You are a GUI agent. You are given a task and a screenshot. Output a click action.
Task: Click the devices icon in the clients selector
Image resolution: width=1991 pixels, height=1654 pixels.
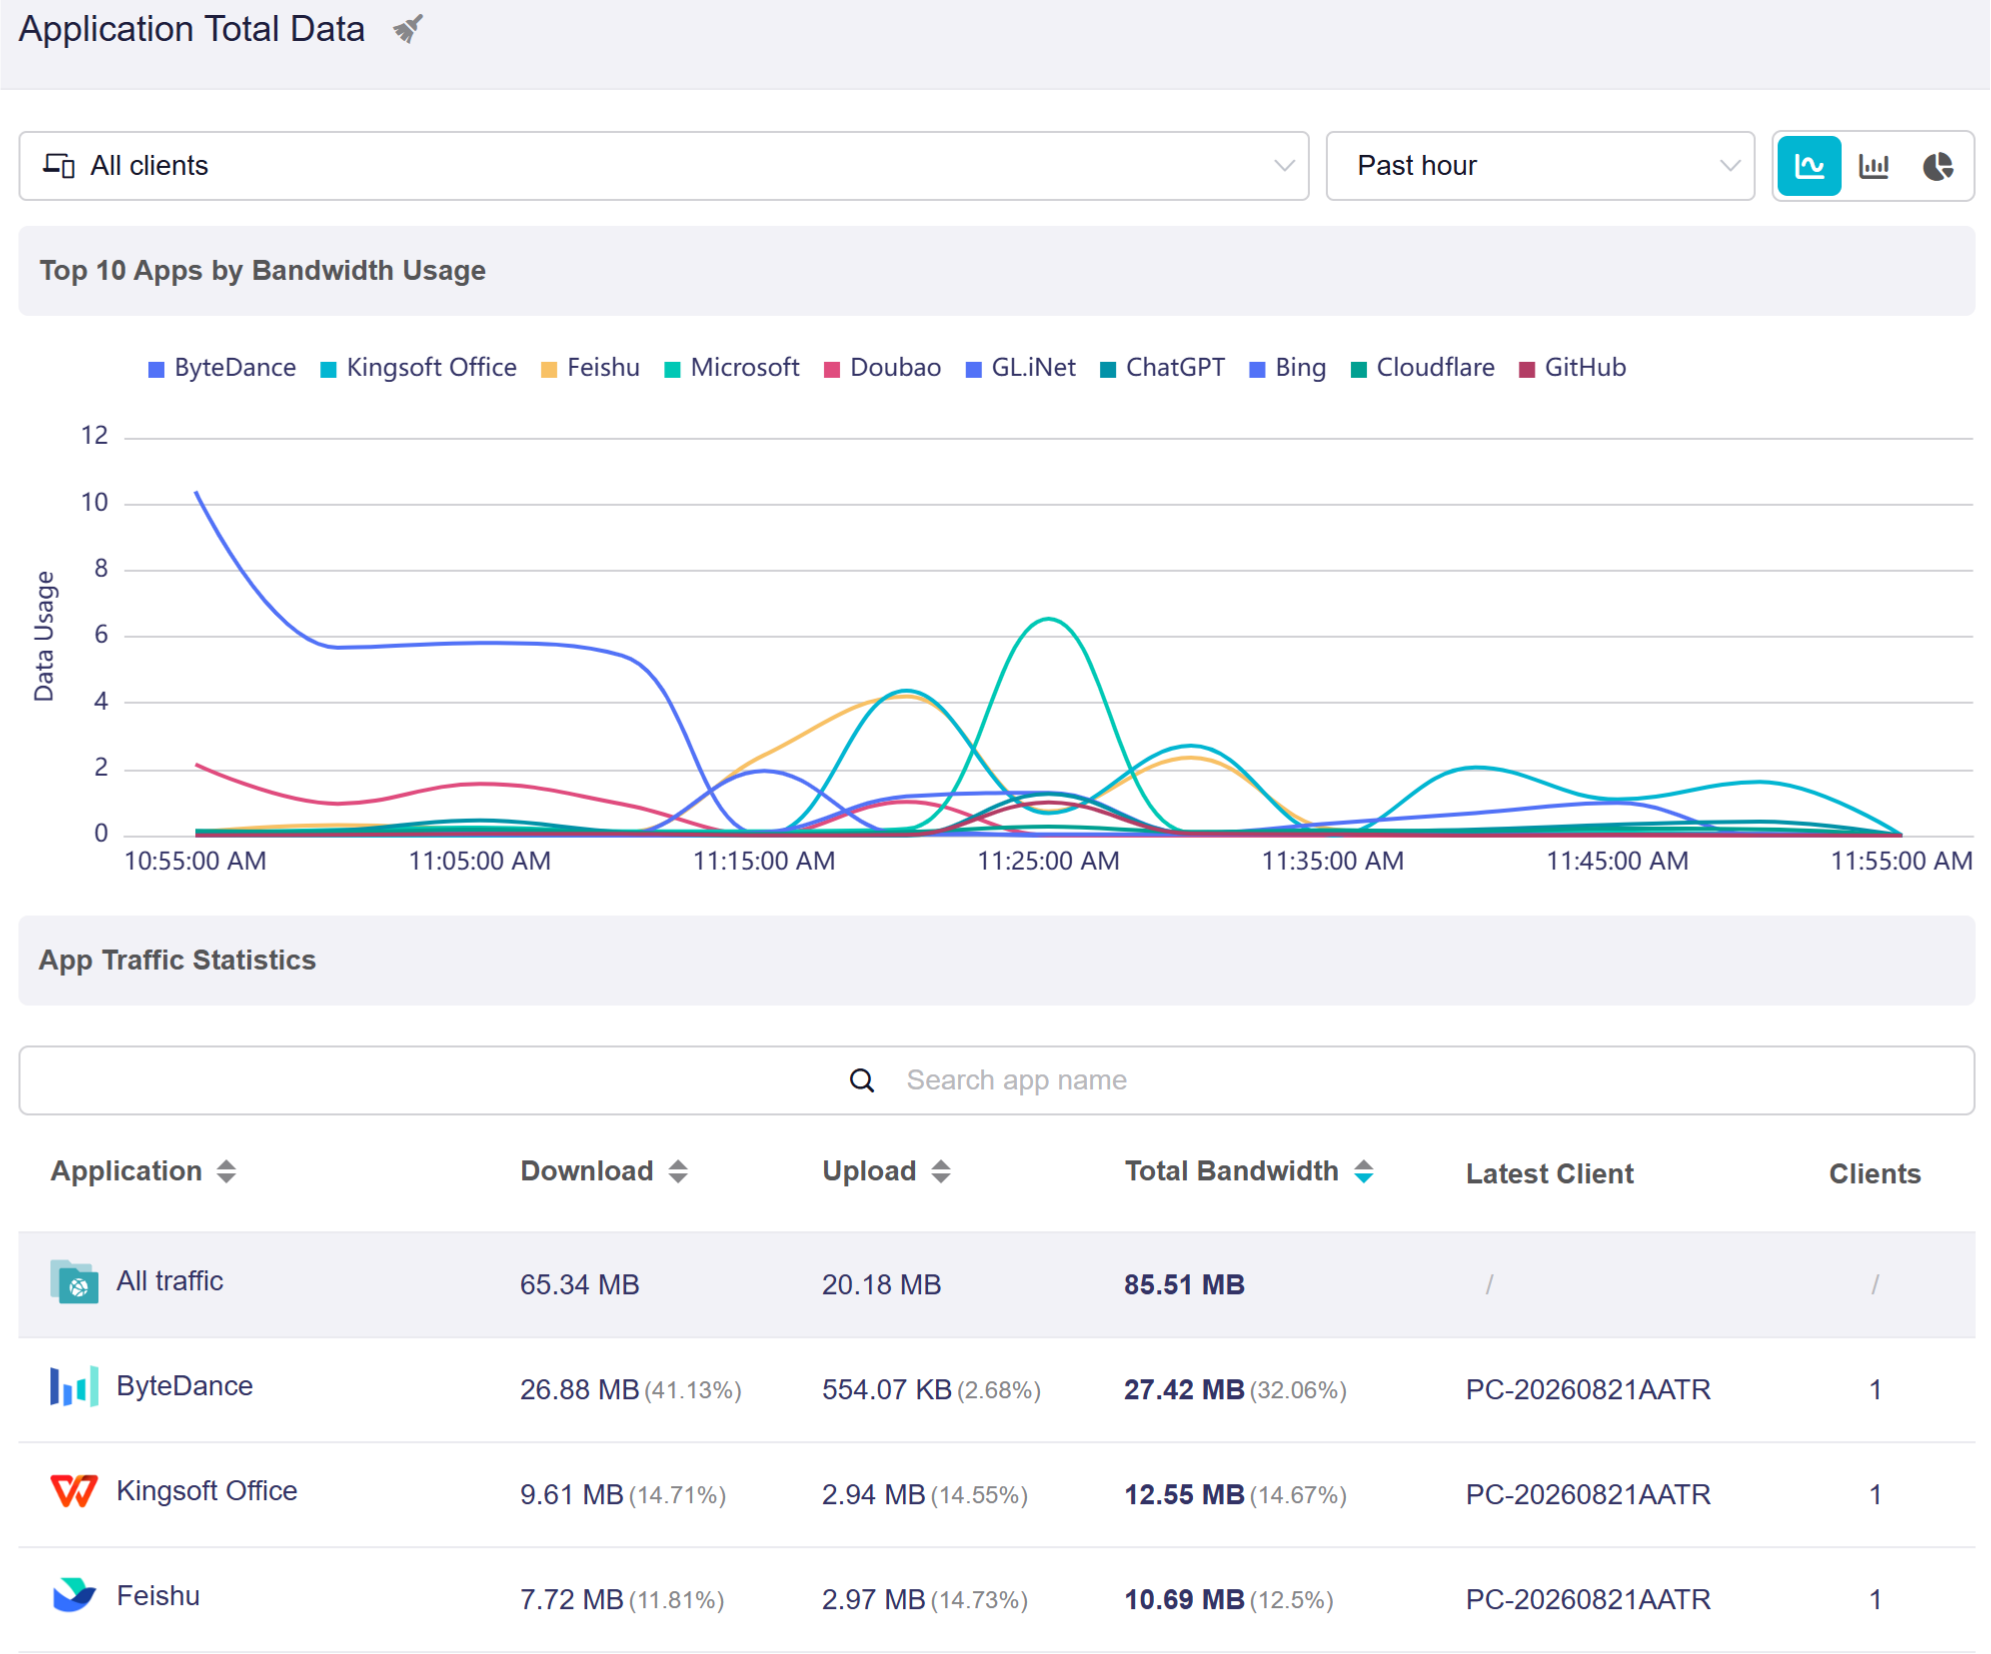[x=59, y=165]
